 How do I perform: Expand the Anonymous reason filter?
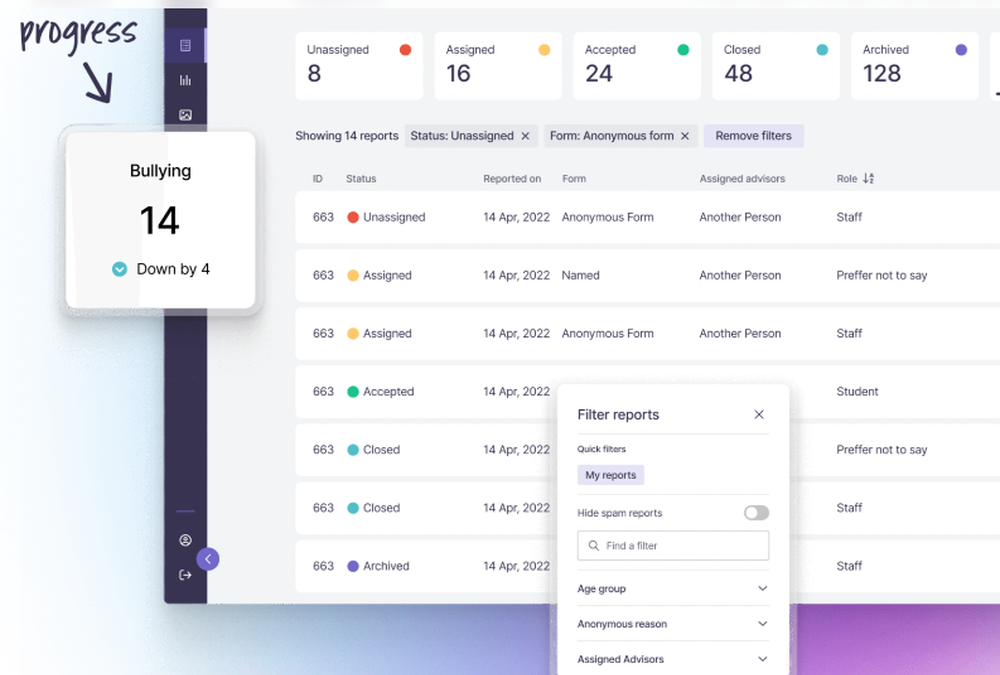point(762,624)
